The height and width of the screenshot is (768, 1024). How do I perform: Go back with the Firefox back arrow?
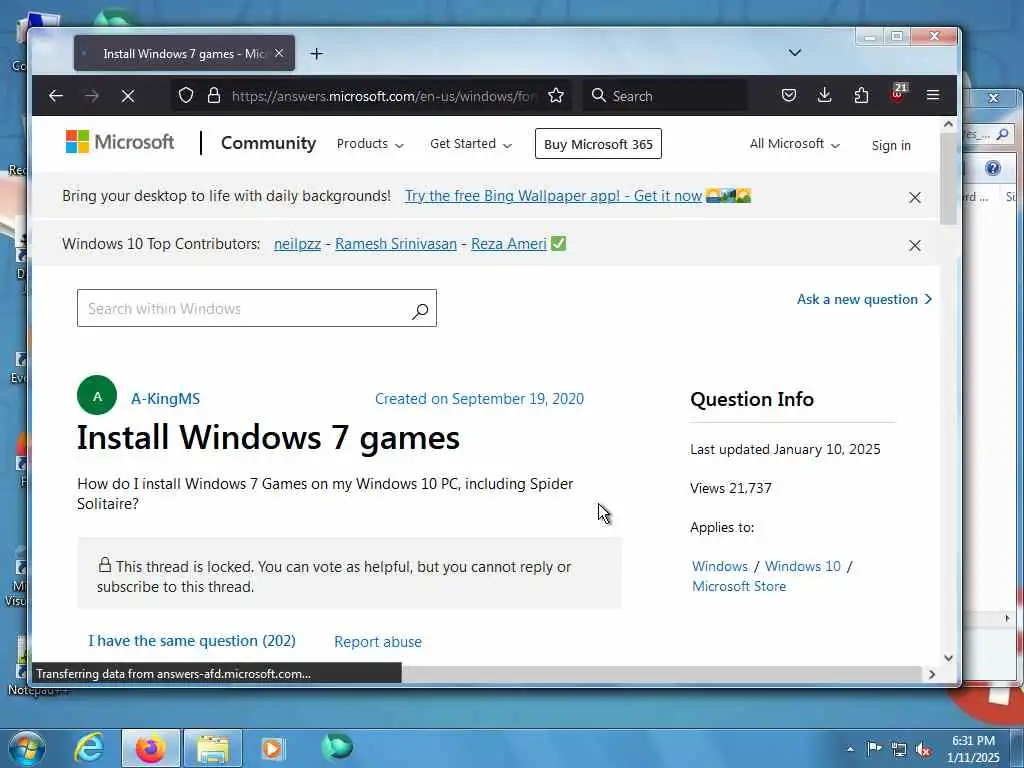coord(56,96)
